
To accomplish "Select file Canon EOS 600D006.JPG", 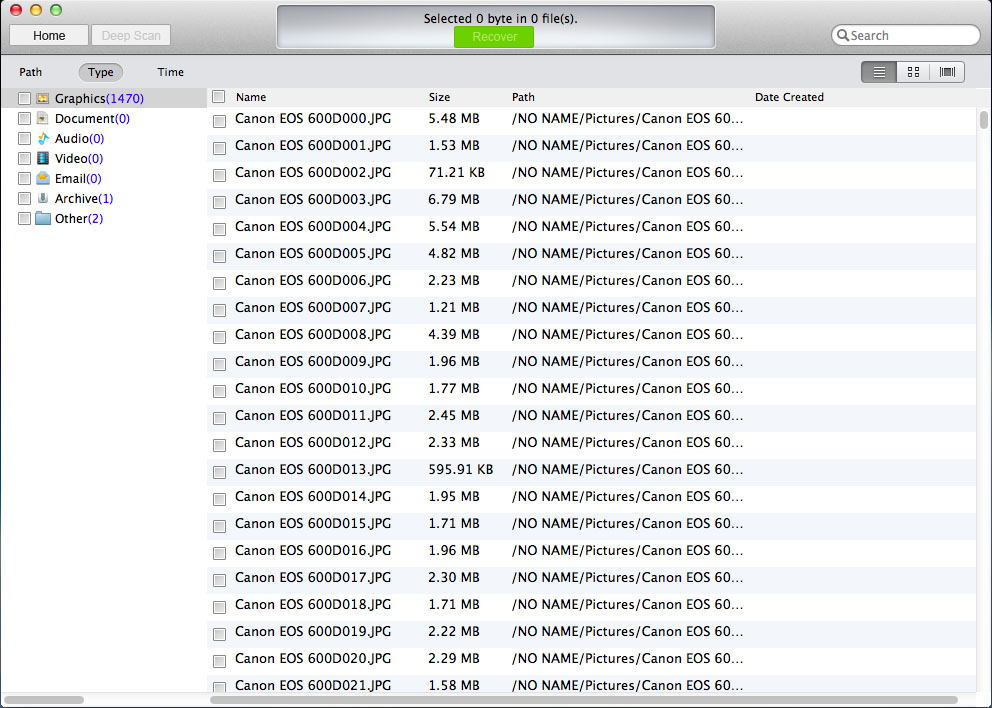I will [x=313, y=280].
